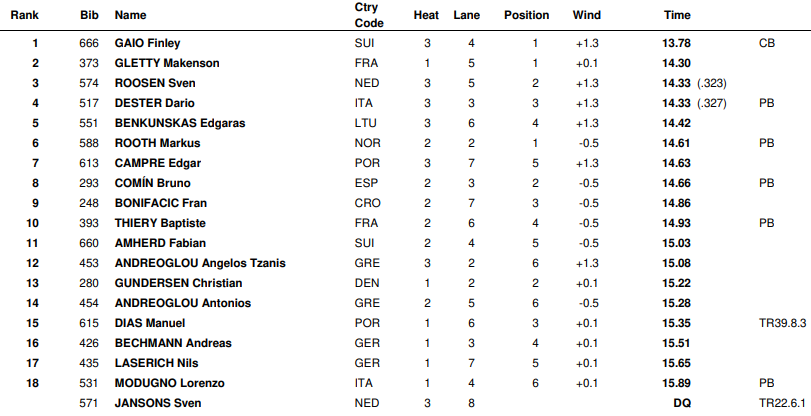This screenshot has height=416, width=811.
Task: Click MODUGNO Lorenzo's time 15.89
Action: point(676,383)
